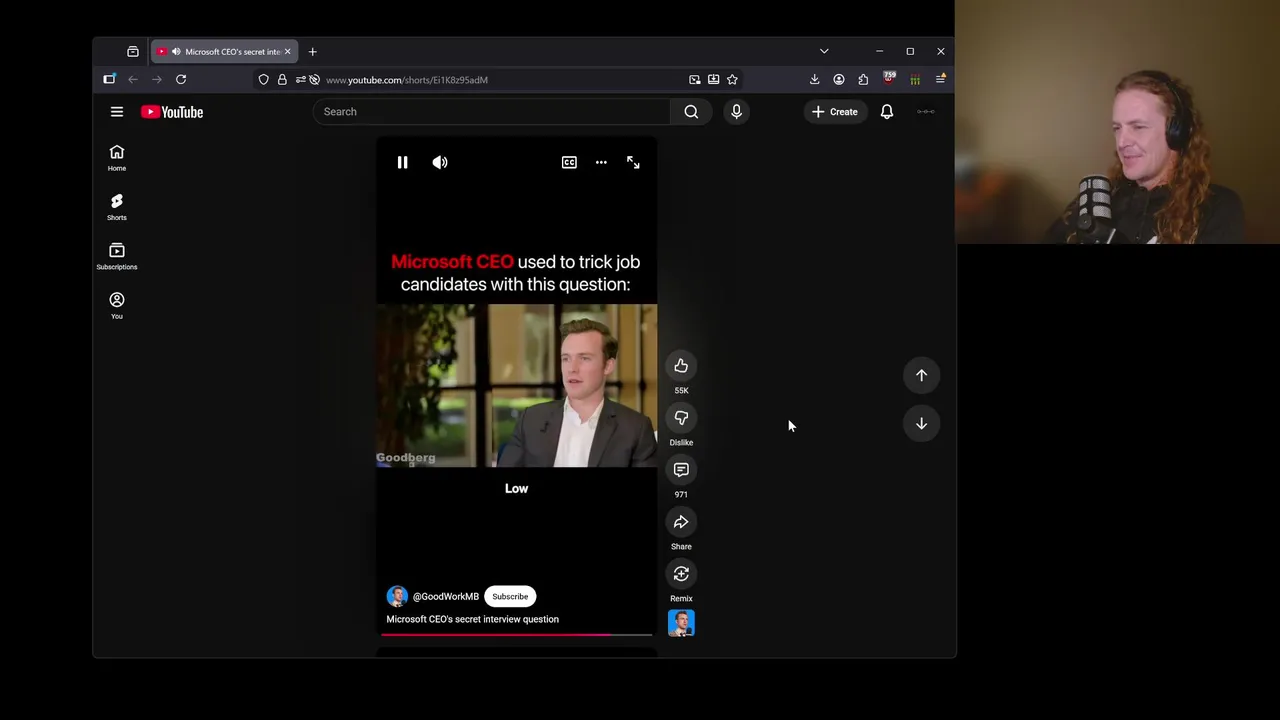Viewport: 1280px width, 720px height.
Task: Open the YouTube hamburger guide menu
Action: click(117, 112)
